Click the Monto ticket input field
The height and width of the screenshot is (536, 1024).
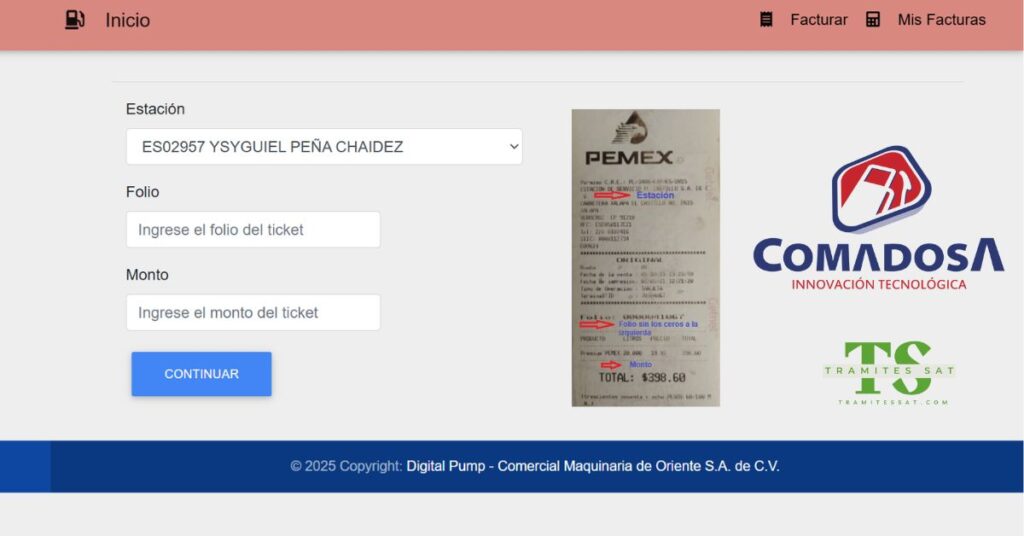(253, 313)
